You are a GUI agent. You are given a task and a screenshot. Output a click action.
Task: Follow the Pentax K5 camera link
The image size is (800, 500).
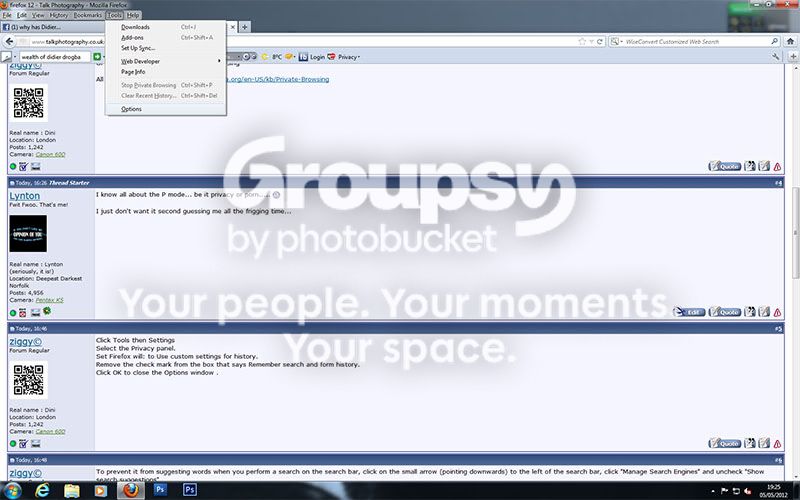pyautogui.click(x=49, y=300)
